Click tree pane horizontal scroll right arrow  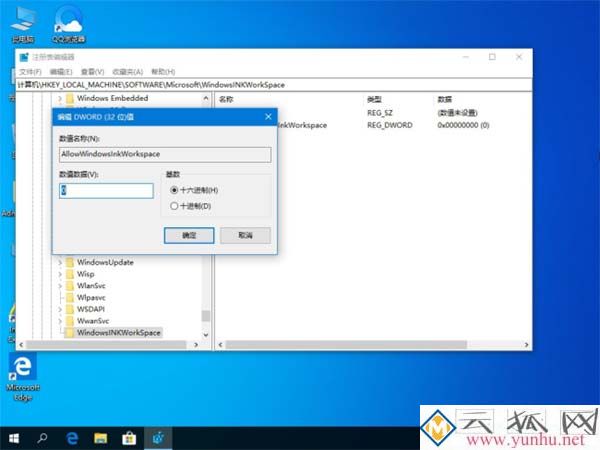point(196,345)
